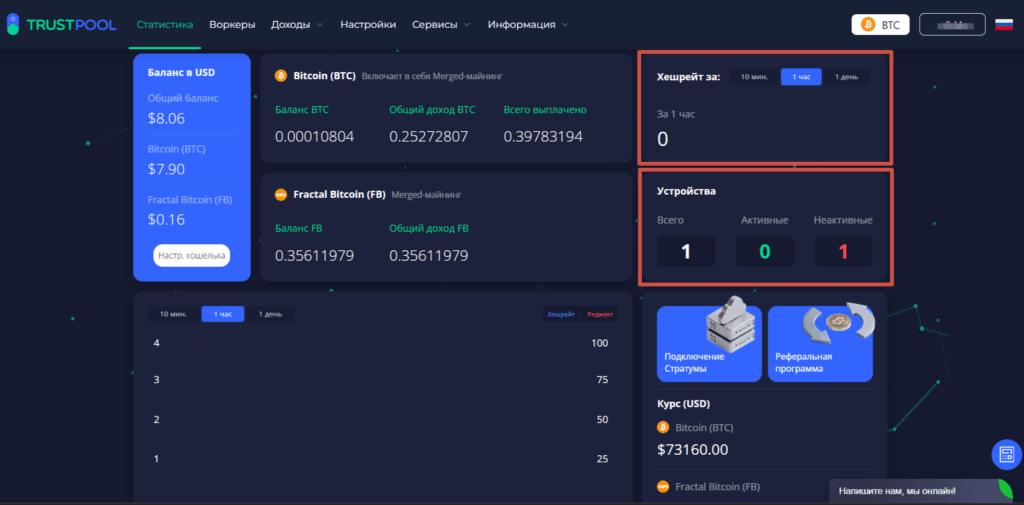Expand the Доходы dropdown menu
This screenshot has height=505, width=1024.
coord(297,24)
